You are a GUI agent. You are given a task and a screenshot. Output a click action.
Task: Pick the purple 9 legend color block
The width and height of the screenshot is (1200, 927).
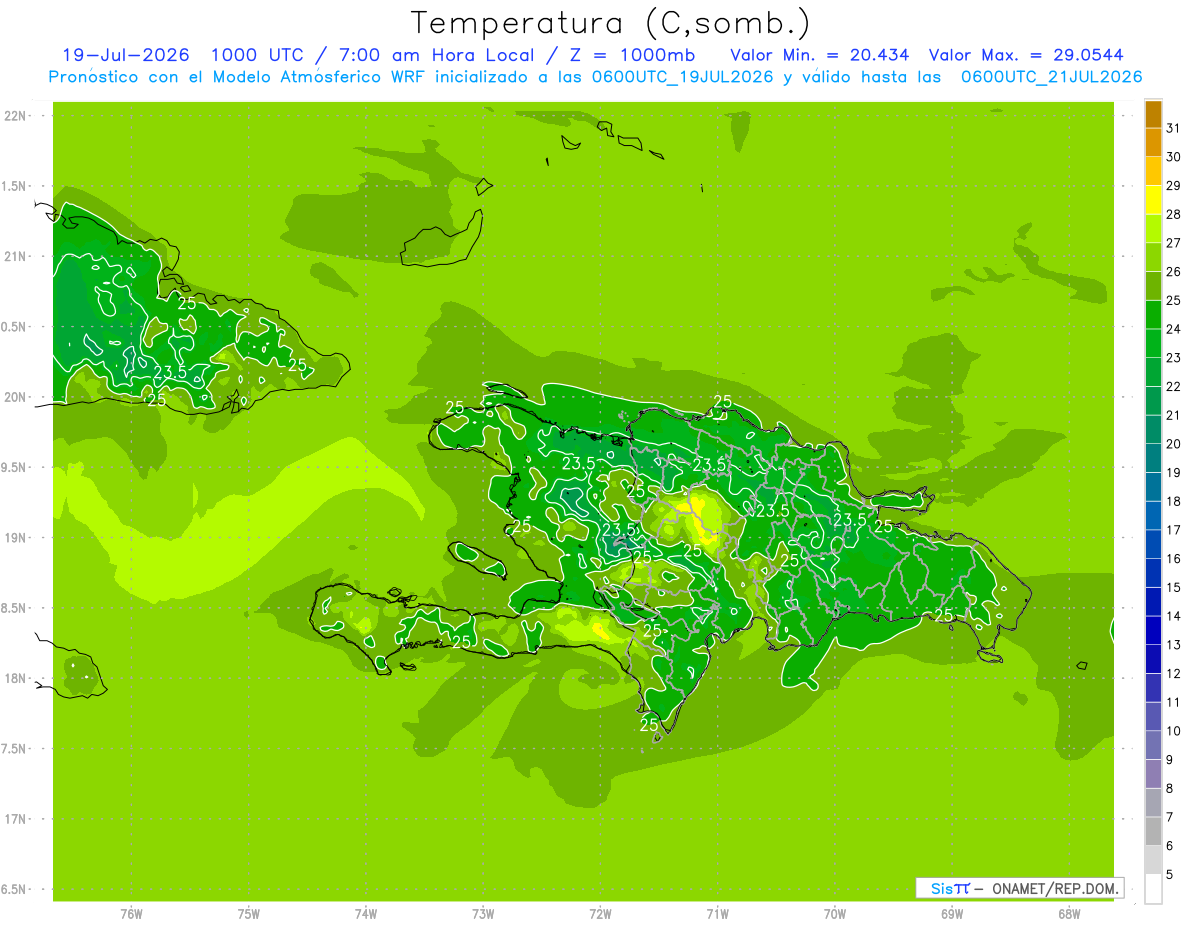click(1153, 746)
